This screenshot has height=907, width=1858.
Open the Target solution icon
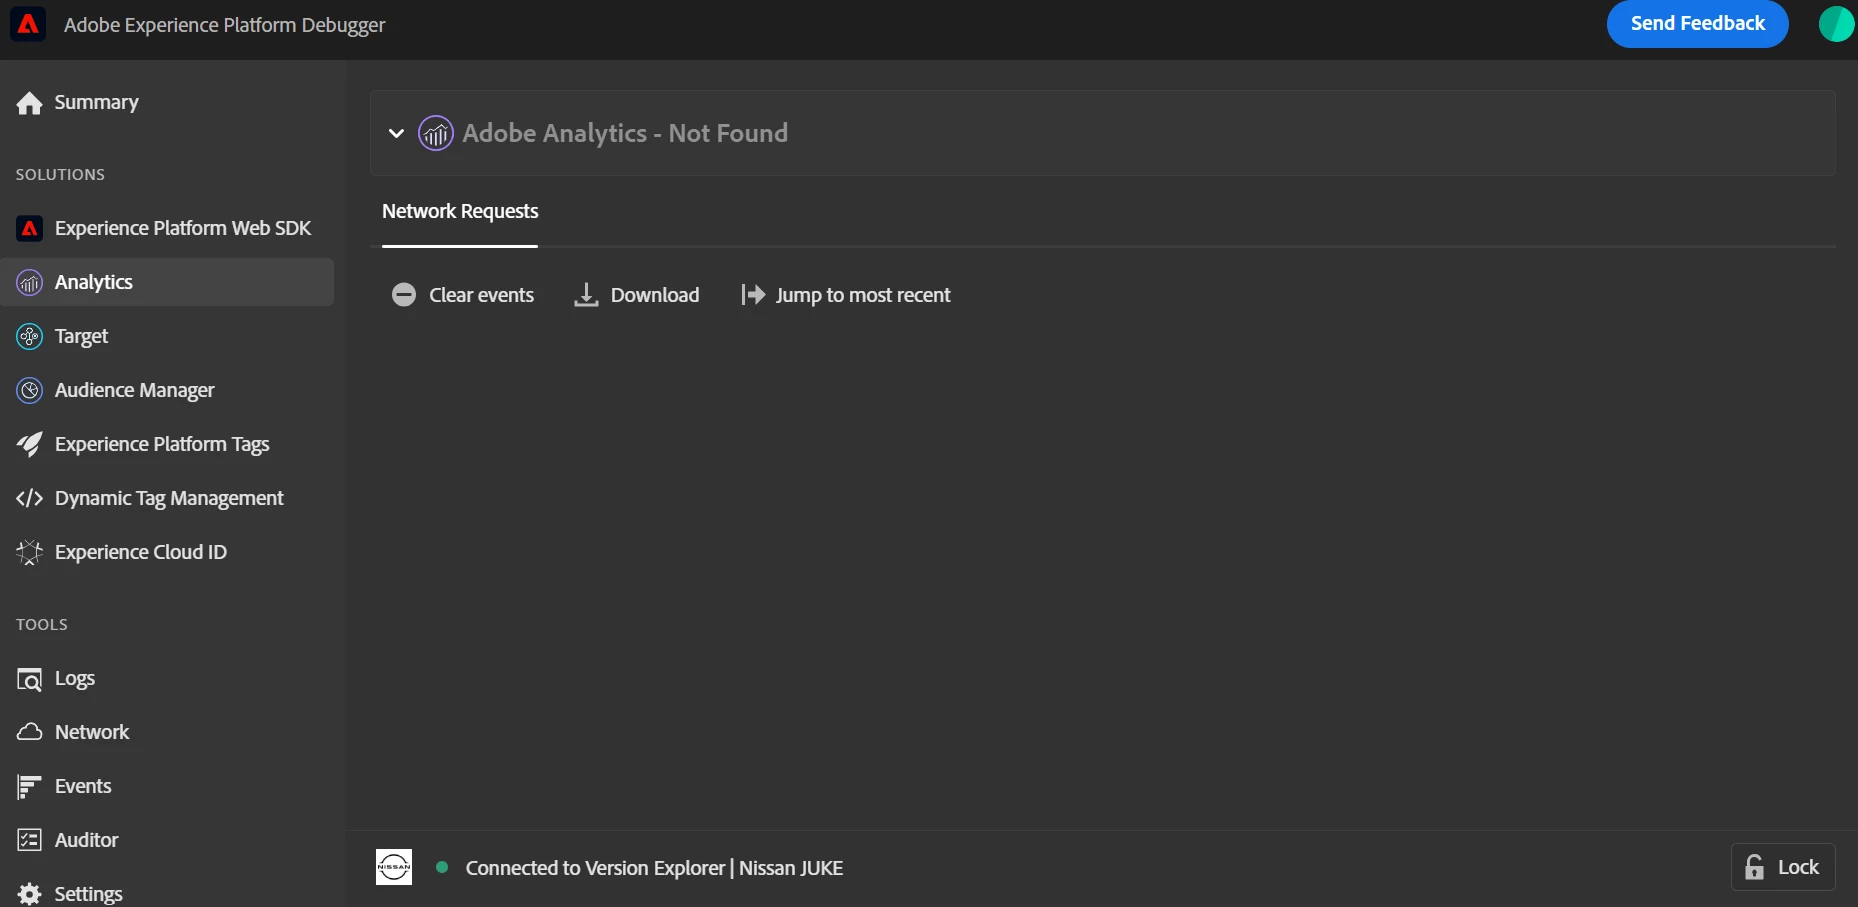tap(30, 337)
